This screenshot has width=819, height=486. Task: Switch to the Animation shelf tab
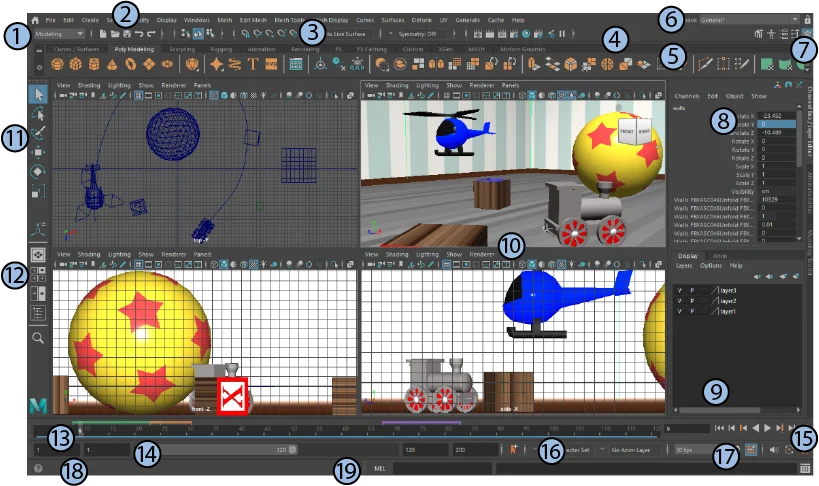click(261, 50)
